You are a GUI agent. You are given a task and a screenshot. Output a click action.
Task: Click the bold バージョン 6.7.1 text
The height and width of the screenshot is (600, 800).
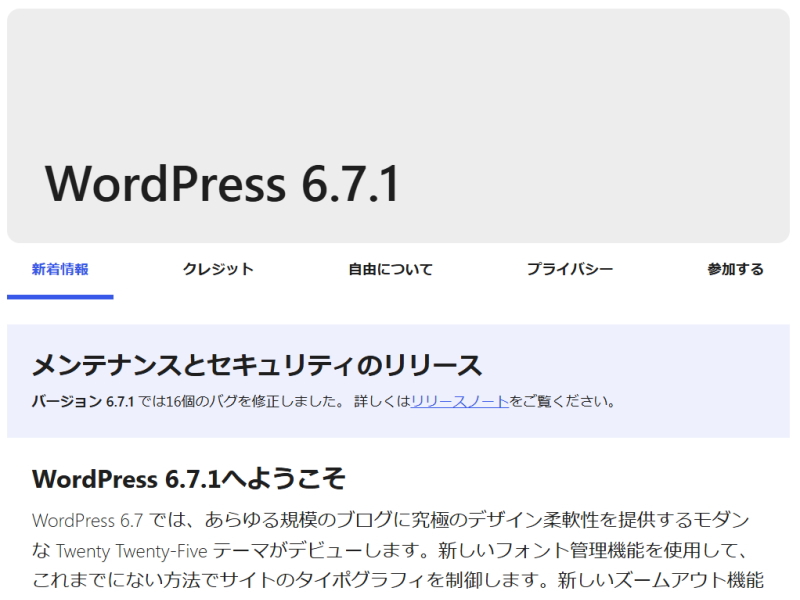[84, 402]
